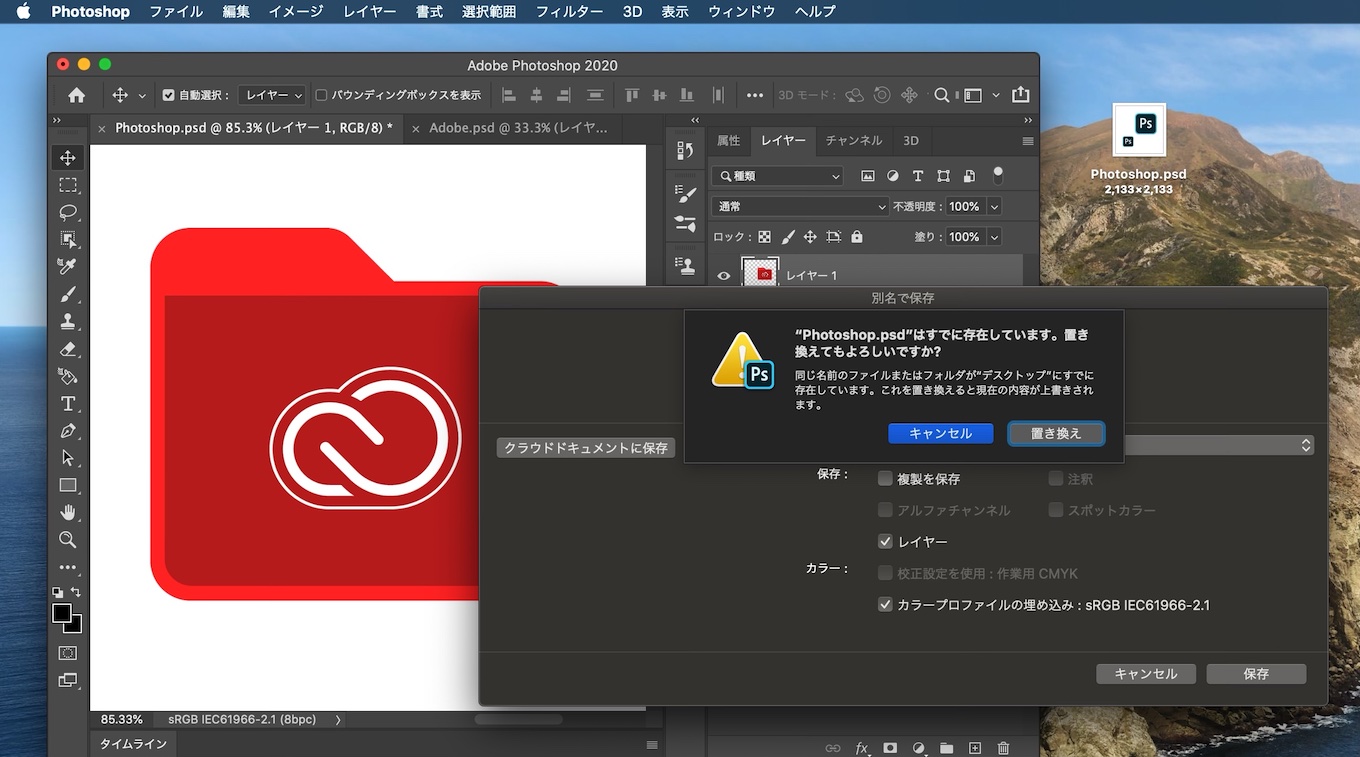Toggle lock transparent pixels icon

(x=764, y=237)
